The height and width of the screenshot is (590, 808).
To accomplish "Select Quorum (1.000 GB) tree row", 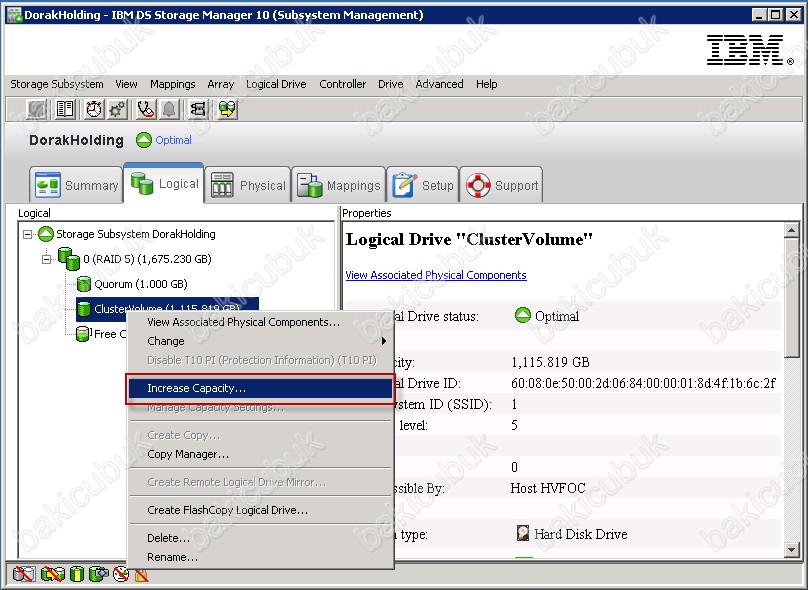I will click(141, 284).
